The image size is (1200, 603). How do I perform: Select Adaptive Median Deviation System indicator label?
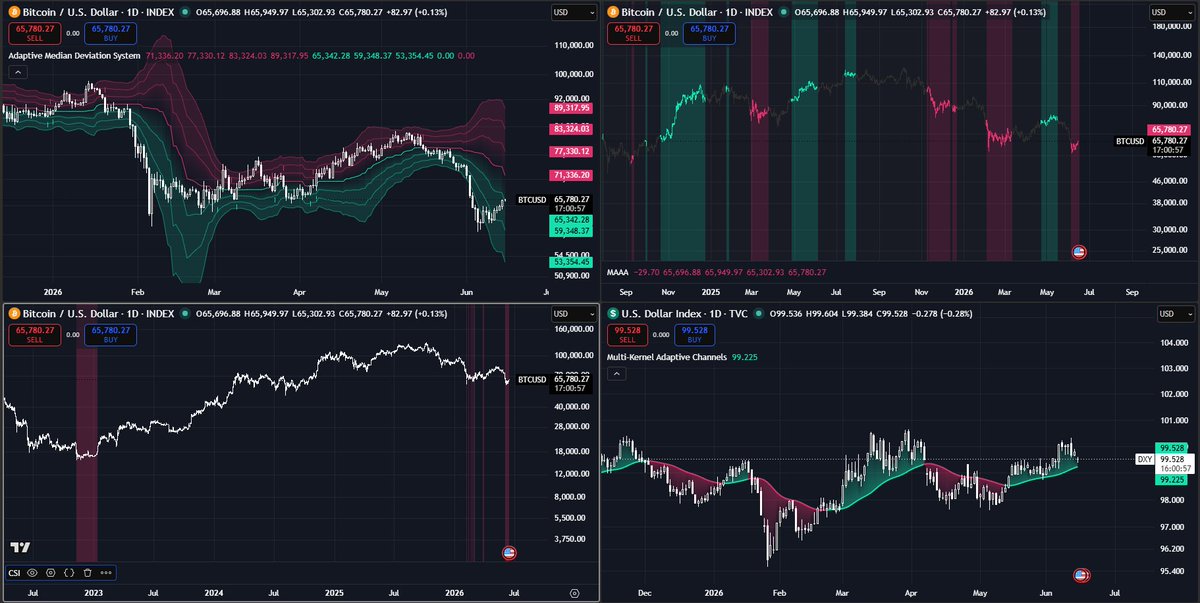click(x=75, y=55)
